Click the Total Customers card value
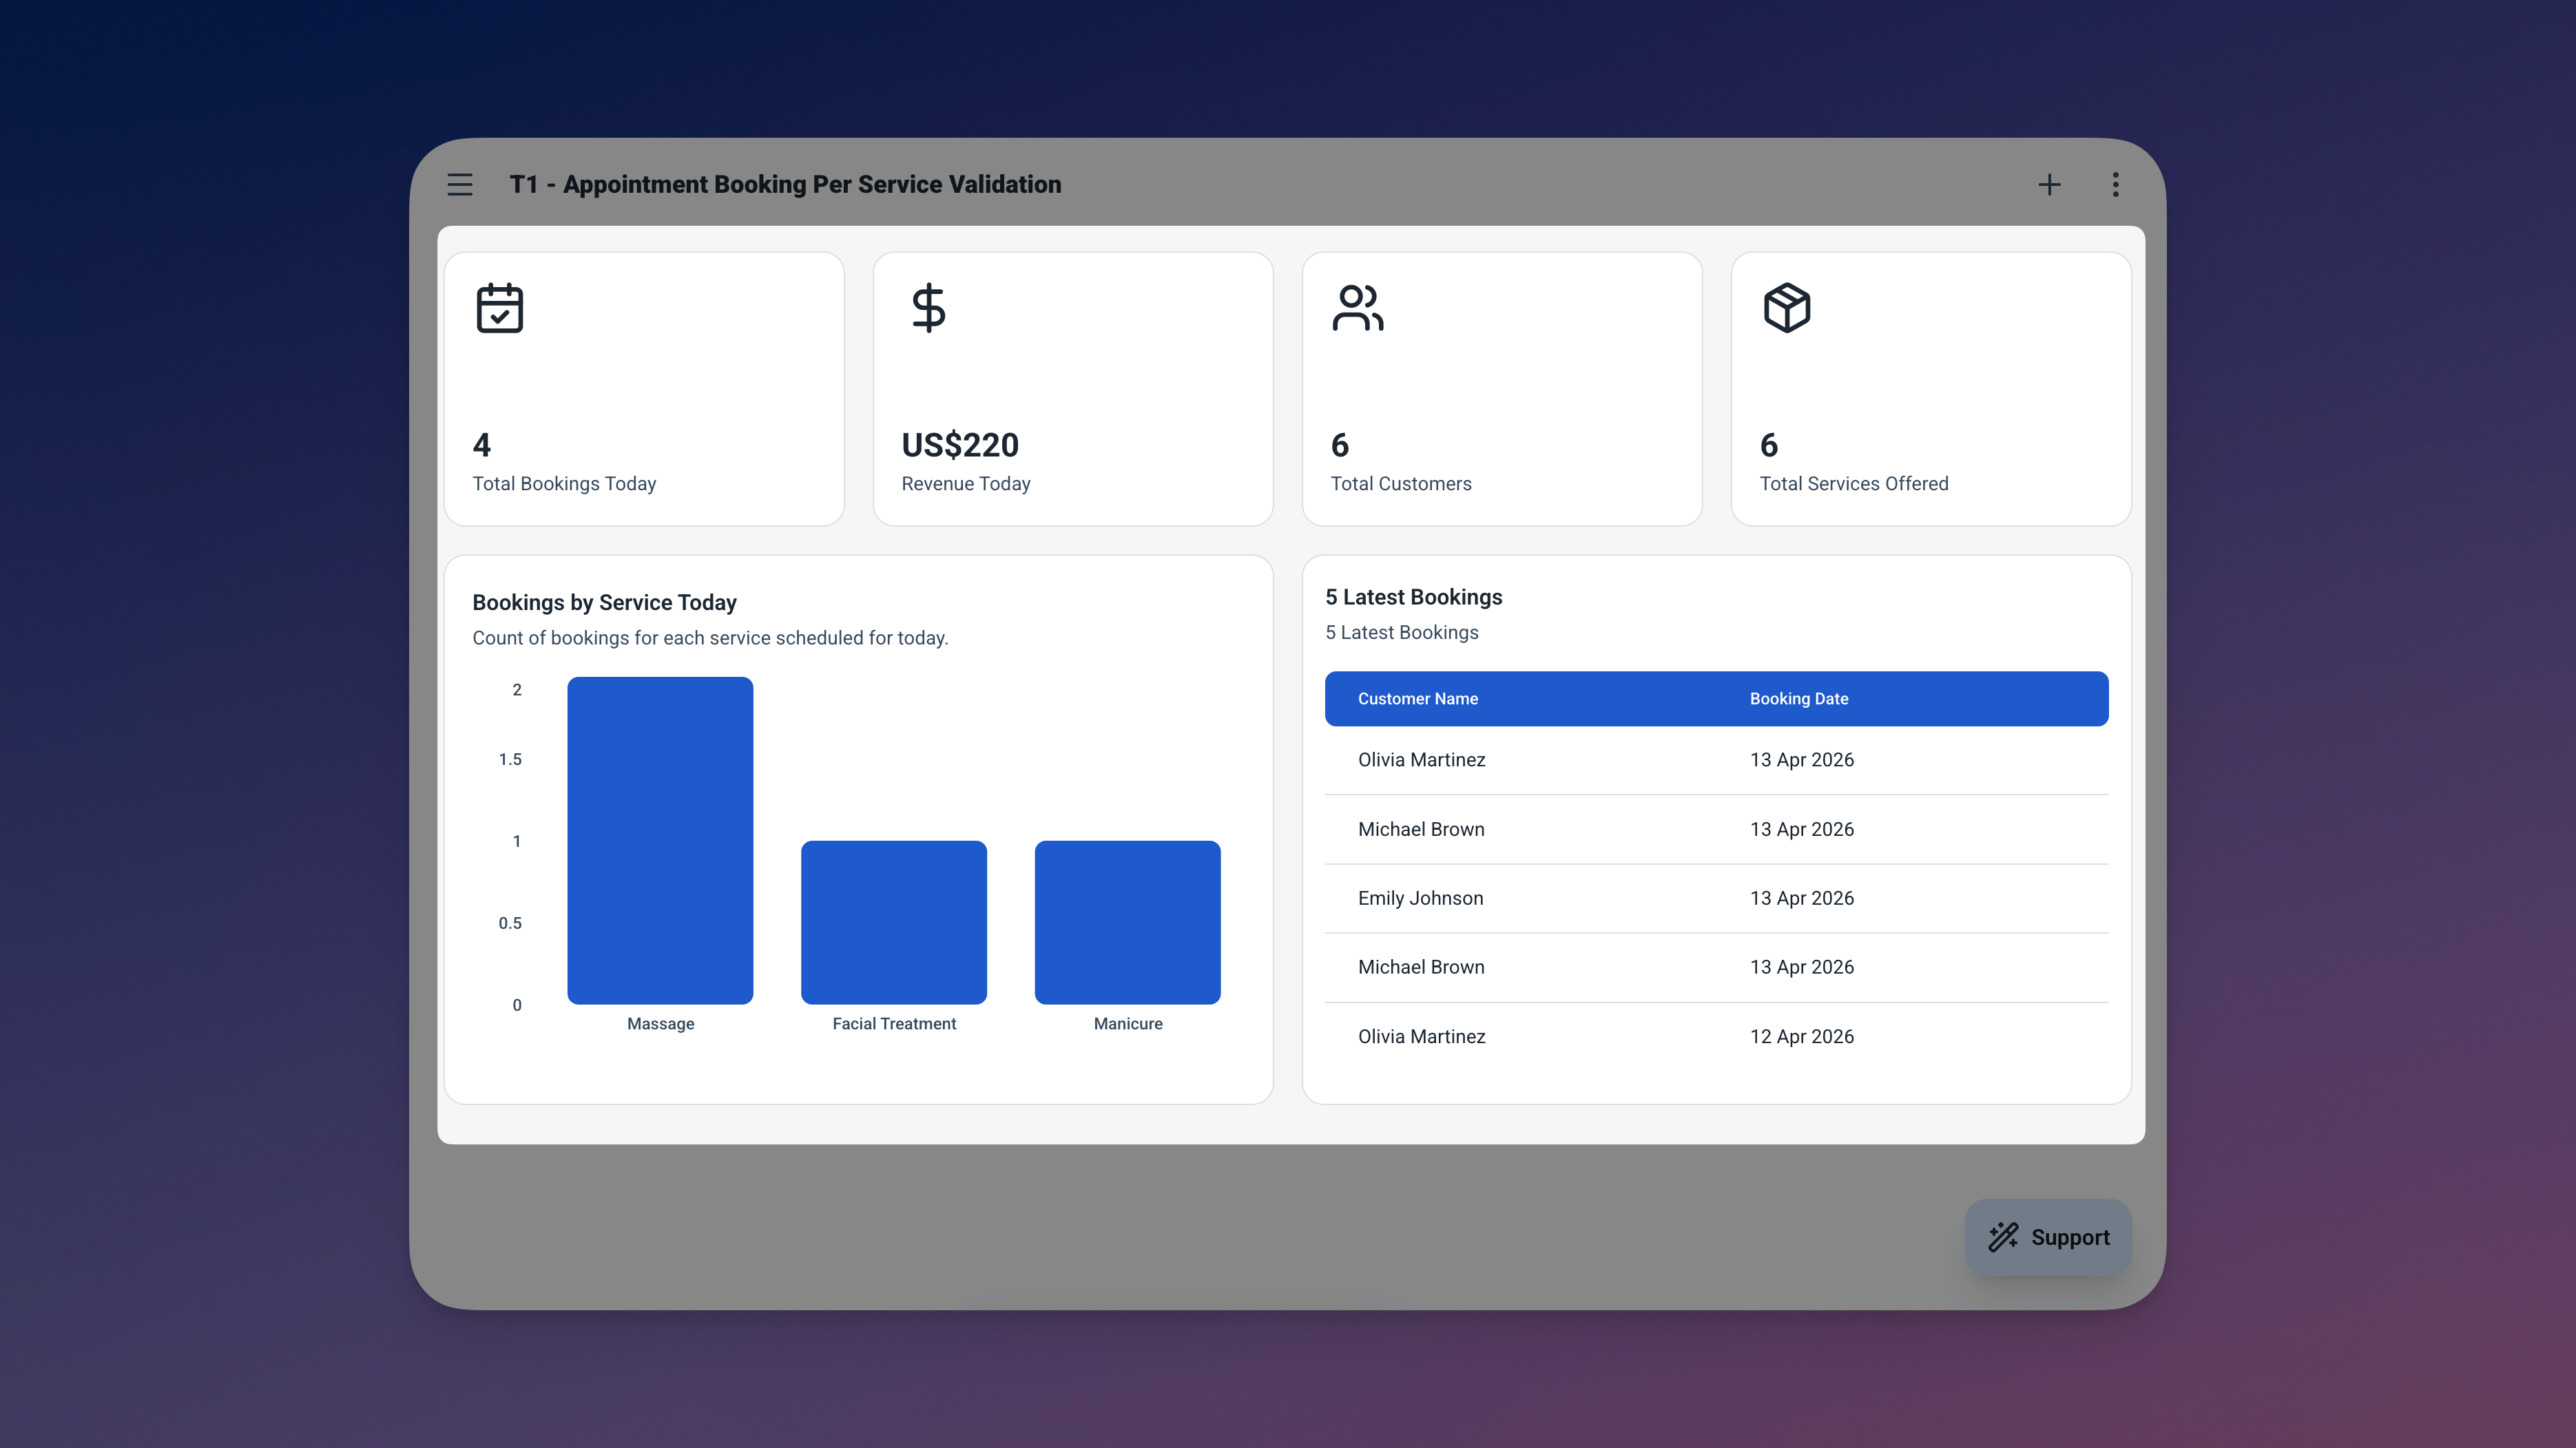Viewport: 2576px width, 1448px height. (1340, 445)
